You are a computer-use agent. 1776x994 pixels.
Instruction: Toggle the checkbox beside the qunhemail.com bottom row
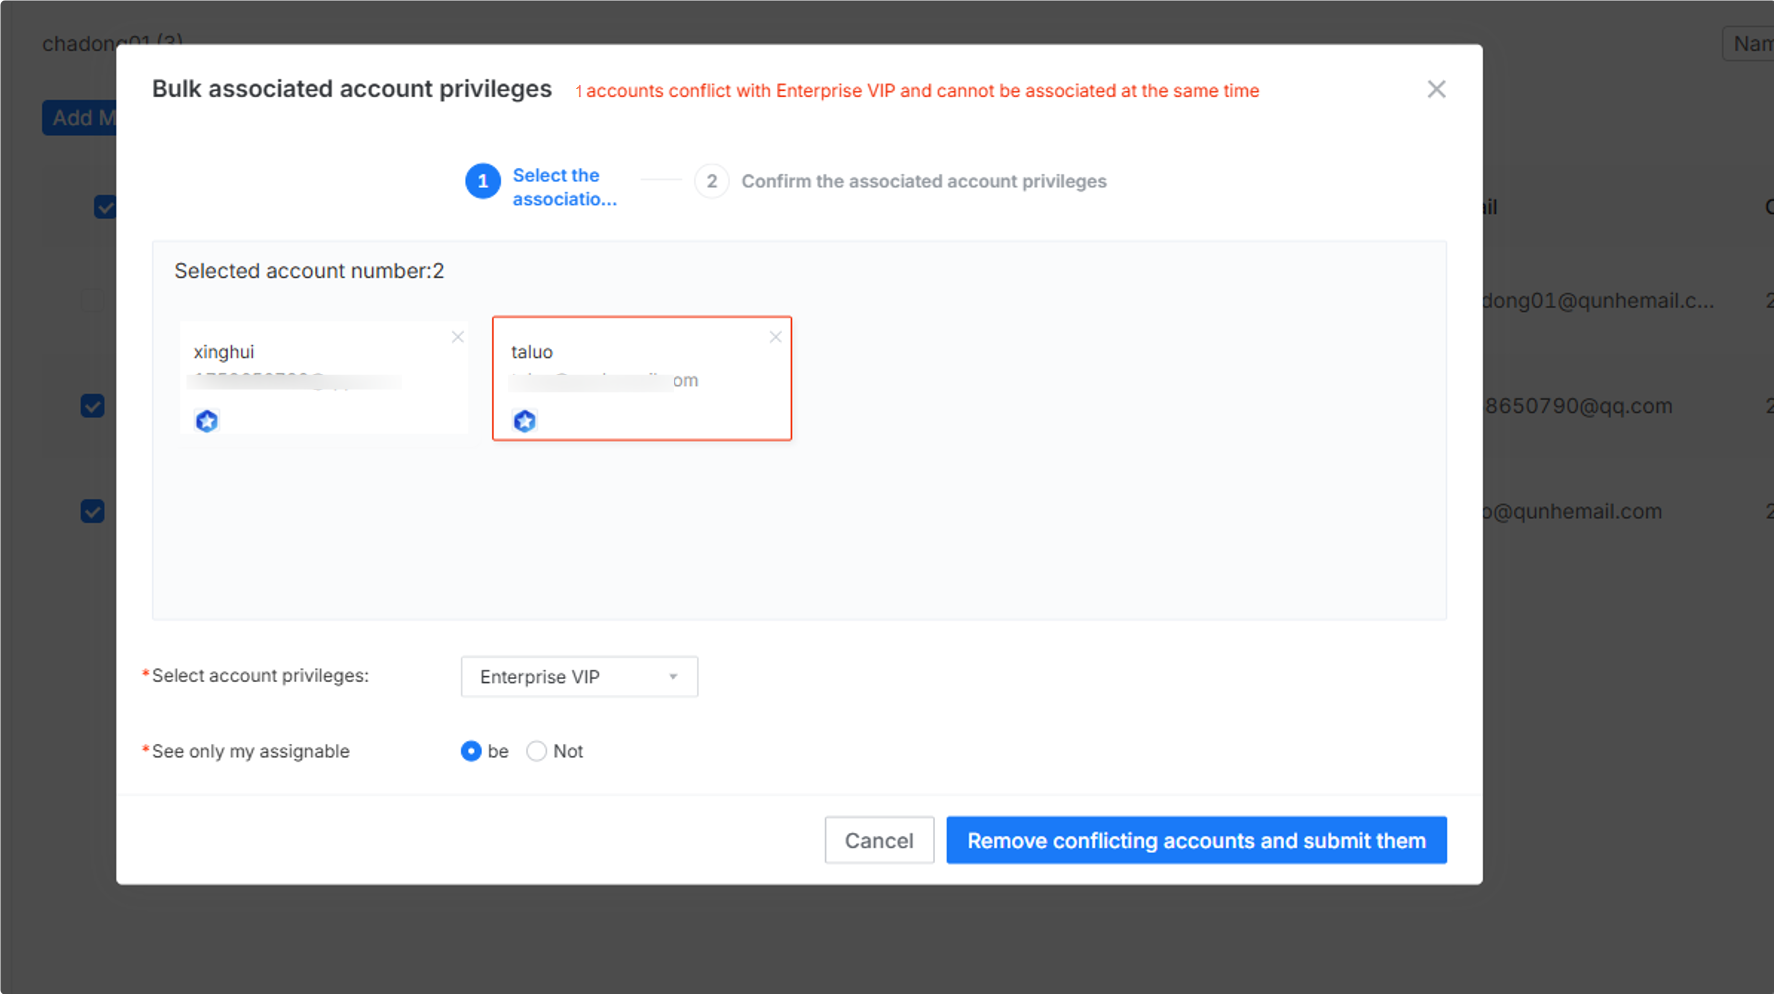point(93,511)
